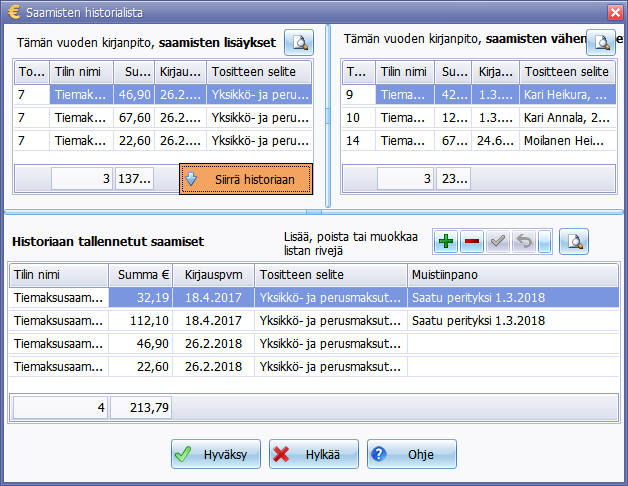Image resolution: width=628 pixels, height=486 pixels.
Task: Select history row with sum 32,19
Action: coord(314,298)
